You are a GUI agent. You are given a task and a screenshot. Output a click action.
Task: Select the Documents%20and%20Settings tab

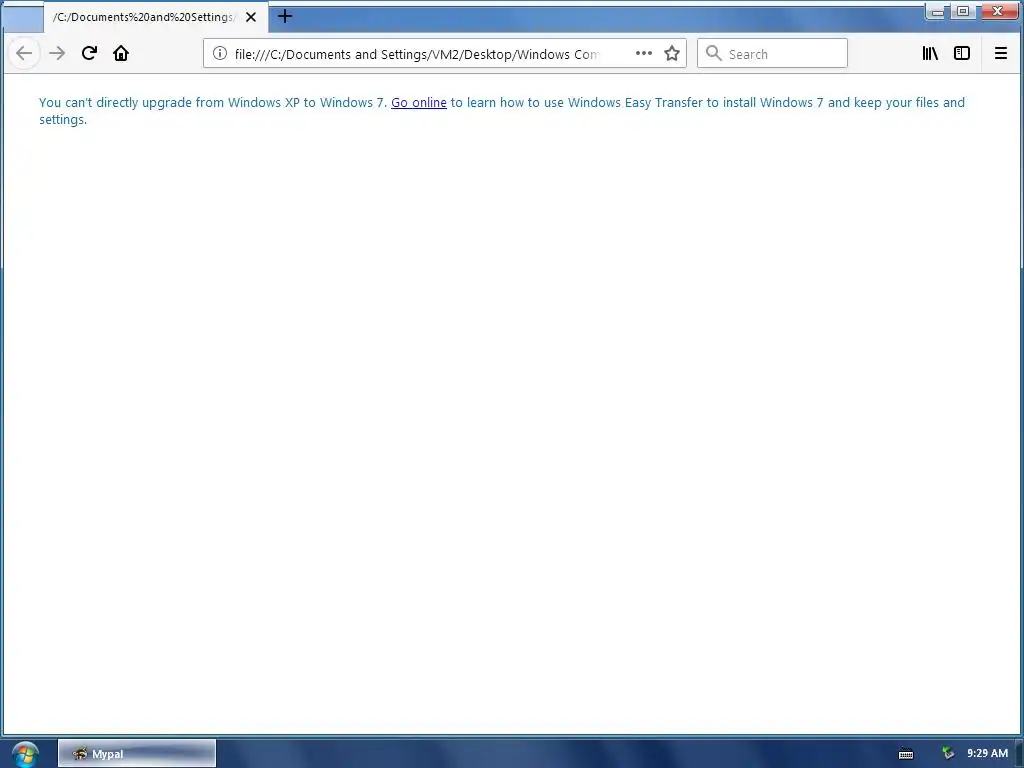[x=156, y=17]
